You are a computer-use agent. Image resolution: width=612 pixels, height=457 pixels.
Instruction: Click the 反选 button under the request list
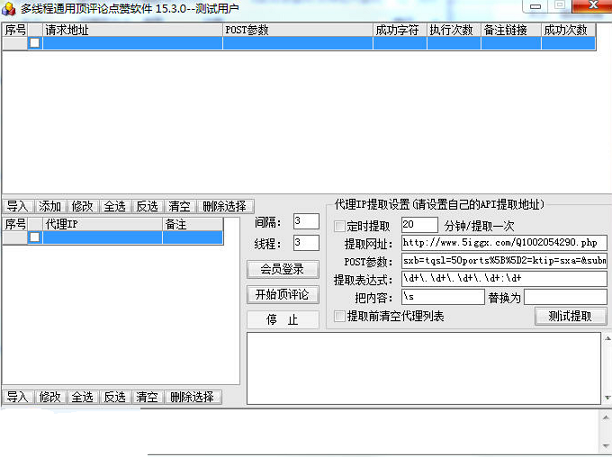[148, 206]
